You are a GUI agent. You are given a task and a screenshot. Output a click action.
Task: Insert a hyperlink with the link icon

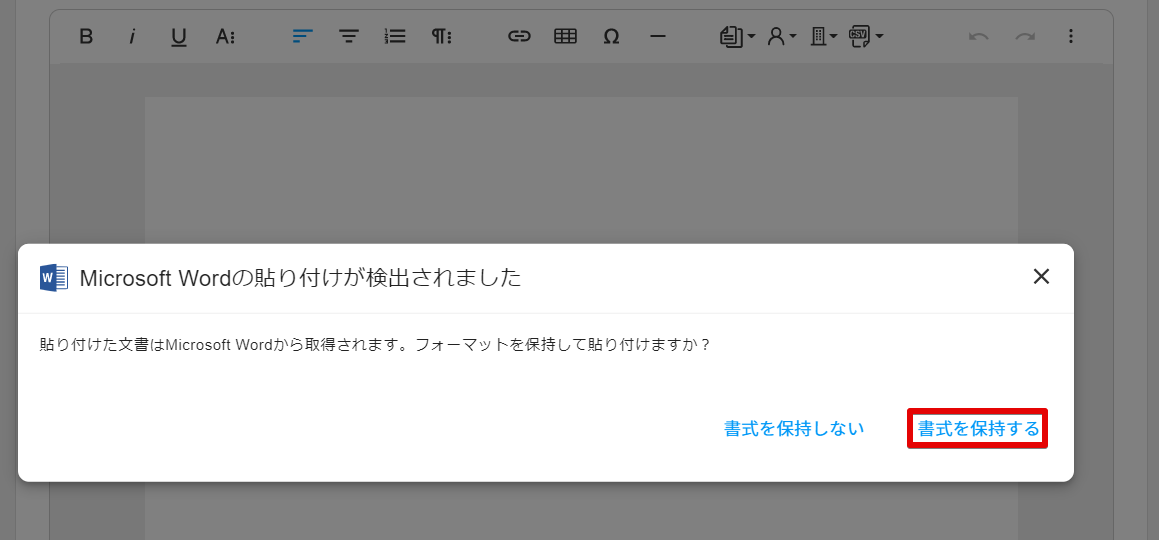click(520, 36)
